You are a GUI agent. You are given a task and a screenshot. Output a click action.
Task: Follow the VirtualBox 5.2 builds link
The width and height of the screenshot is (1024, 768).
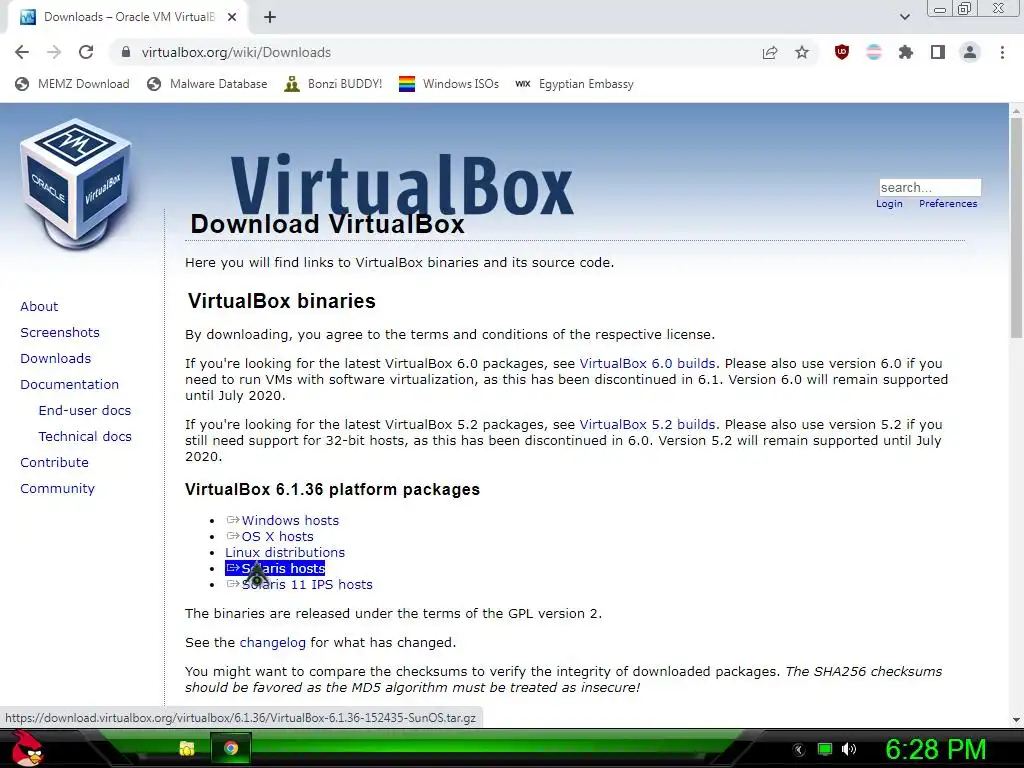click(x=647, y=424)
